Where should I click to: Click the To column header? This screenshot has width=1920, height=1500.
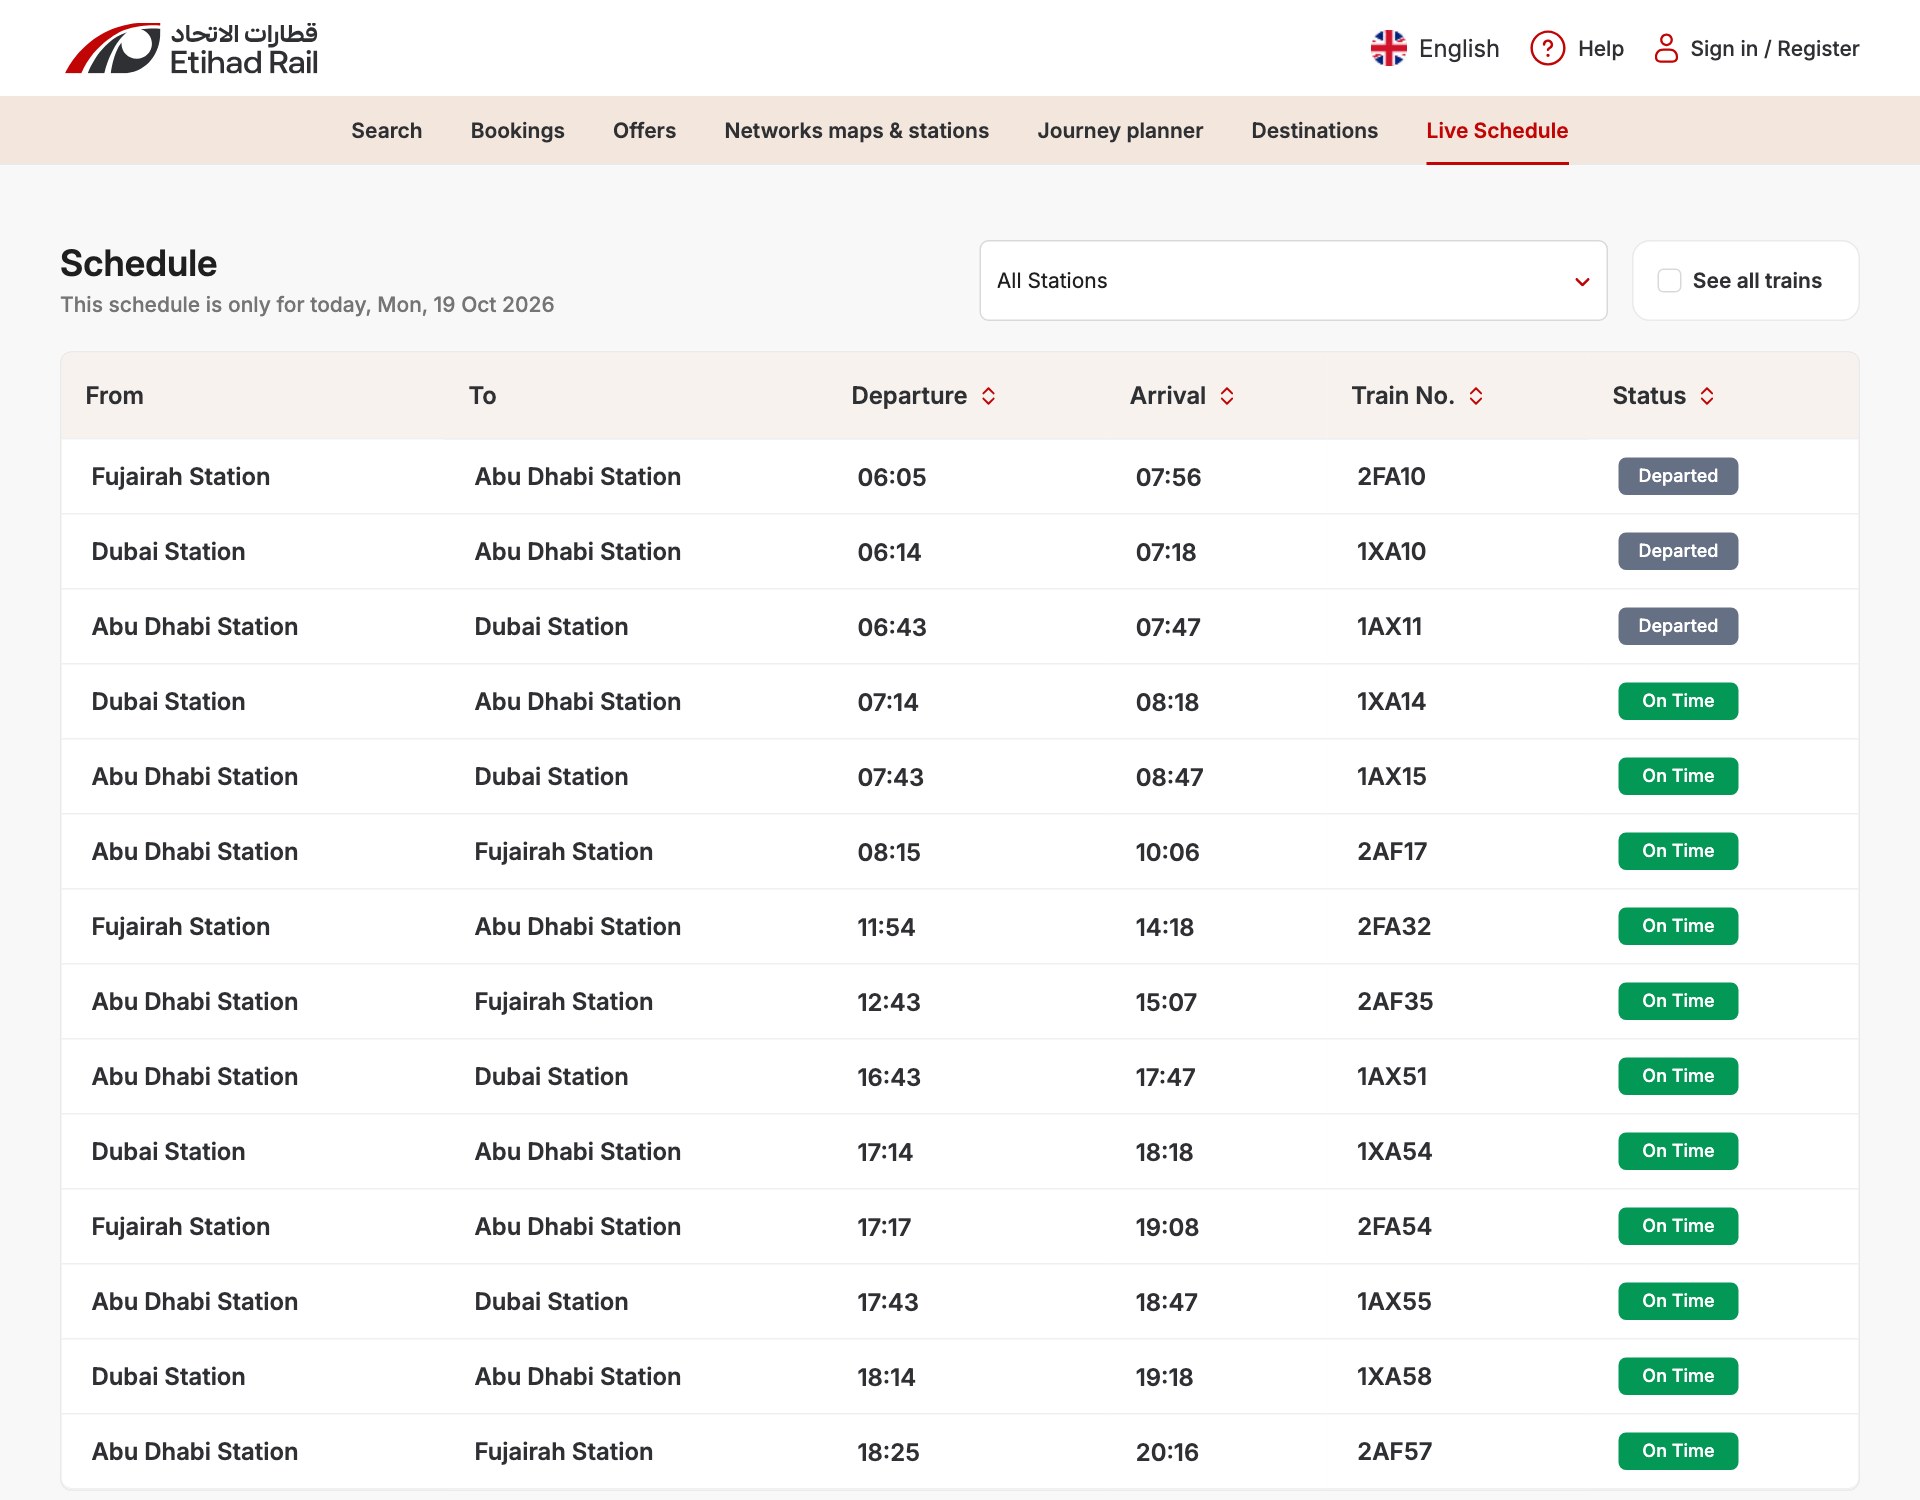(x=482, y=396)
